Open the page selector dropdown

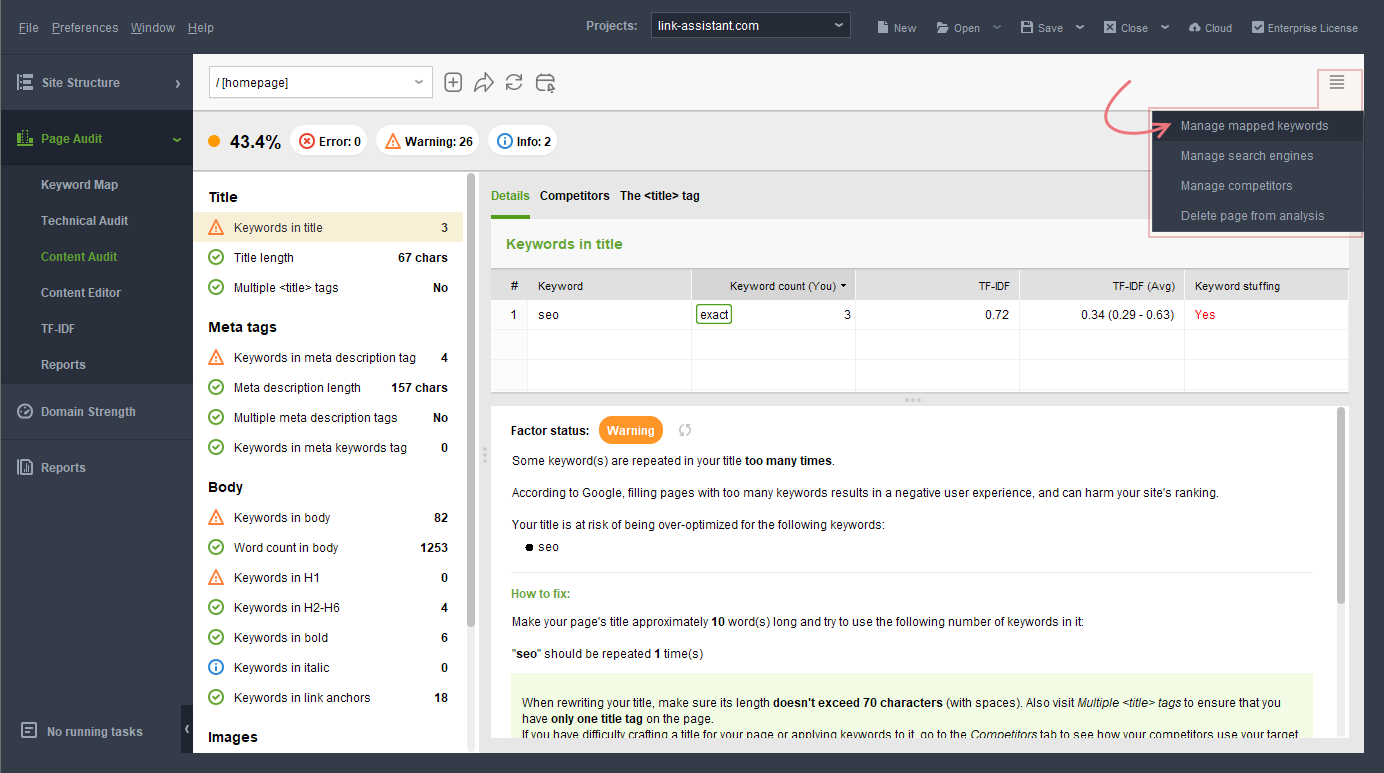click(x=321, y=82)
